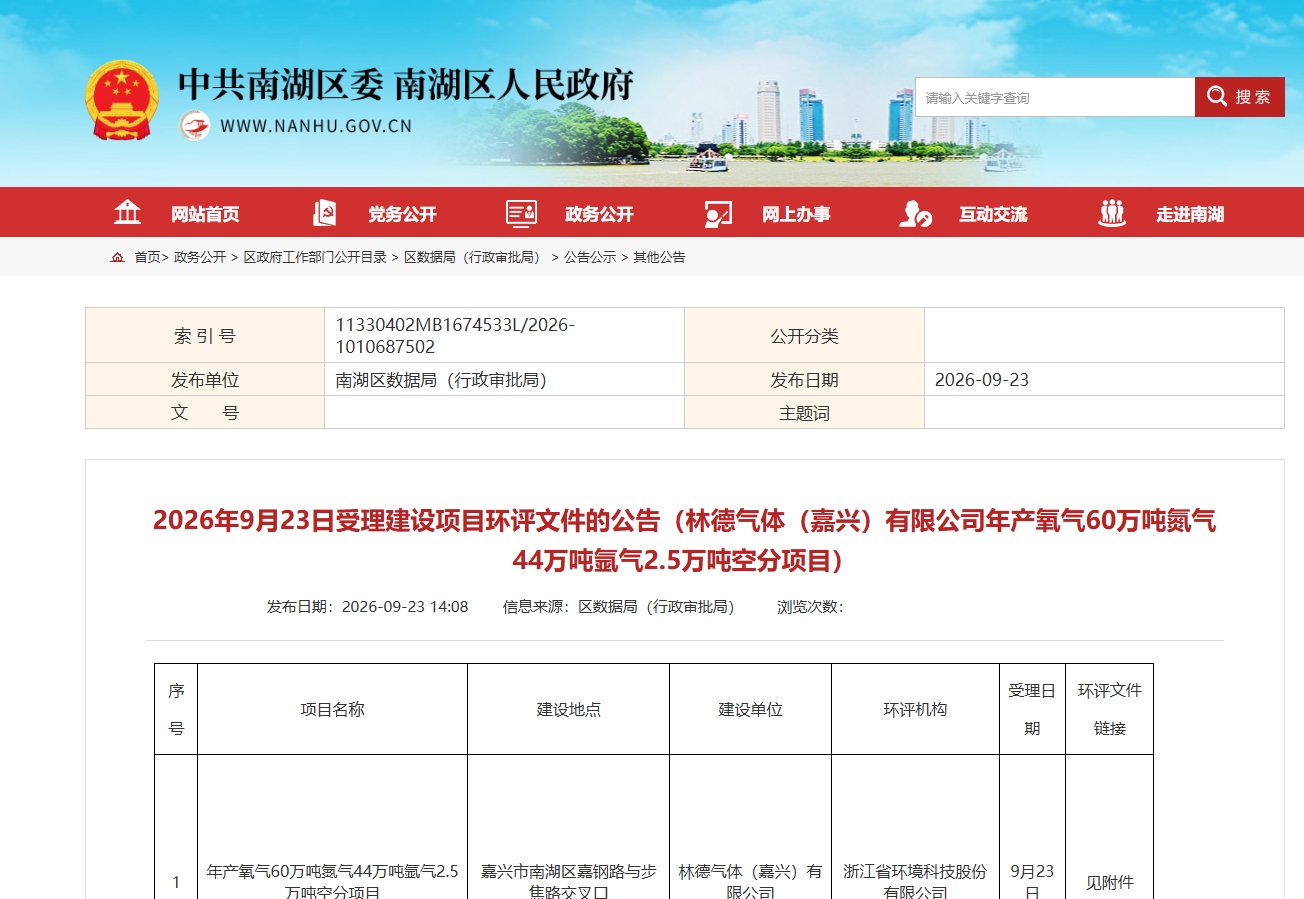This screenshot has width=1304, height=899.
Task: Click the 环评机构 column header
Action: [915, 709]
